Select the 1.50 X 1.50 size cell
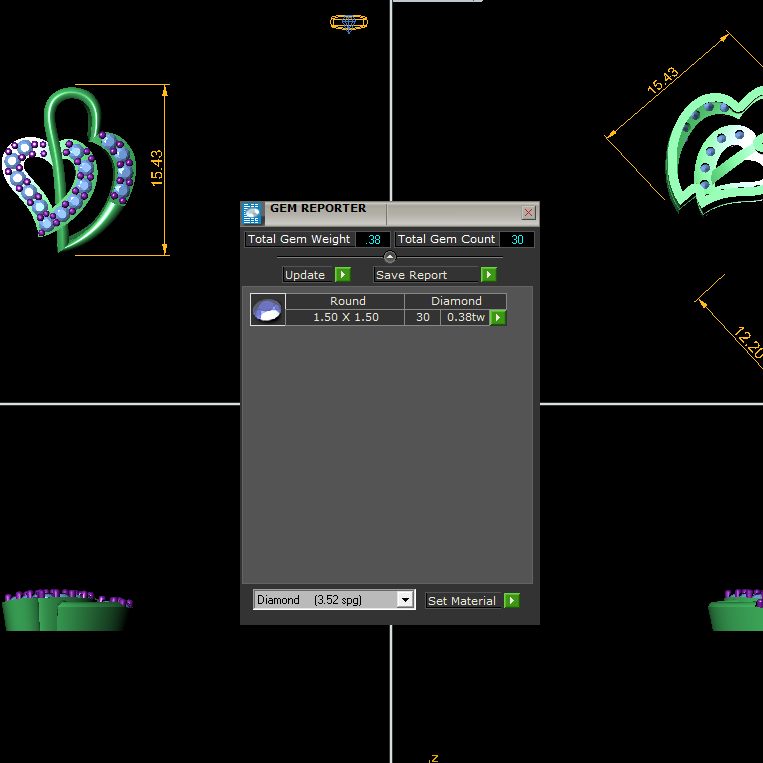Viewport: 763px width, 763px height. click(x=345, y=317)
